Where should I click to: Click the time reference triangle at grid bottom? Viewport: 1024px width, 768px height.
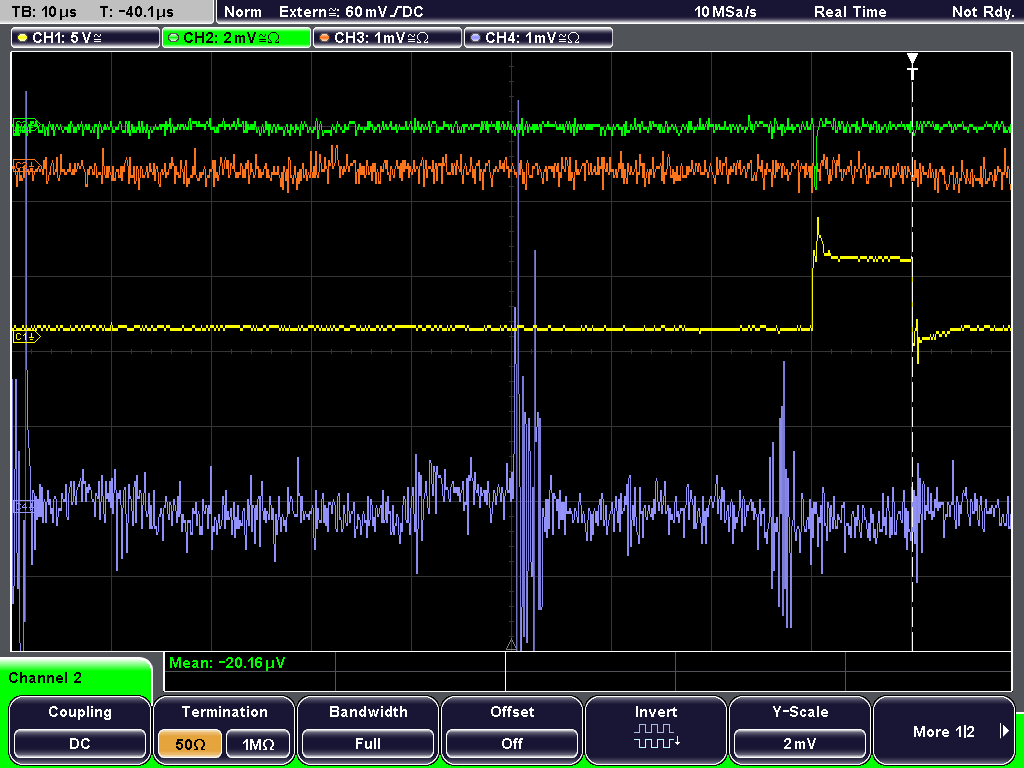click(511, 645)
